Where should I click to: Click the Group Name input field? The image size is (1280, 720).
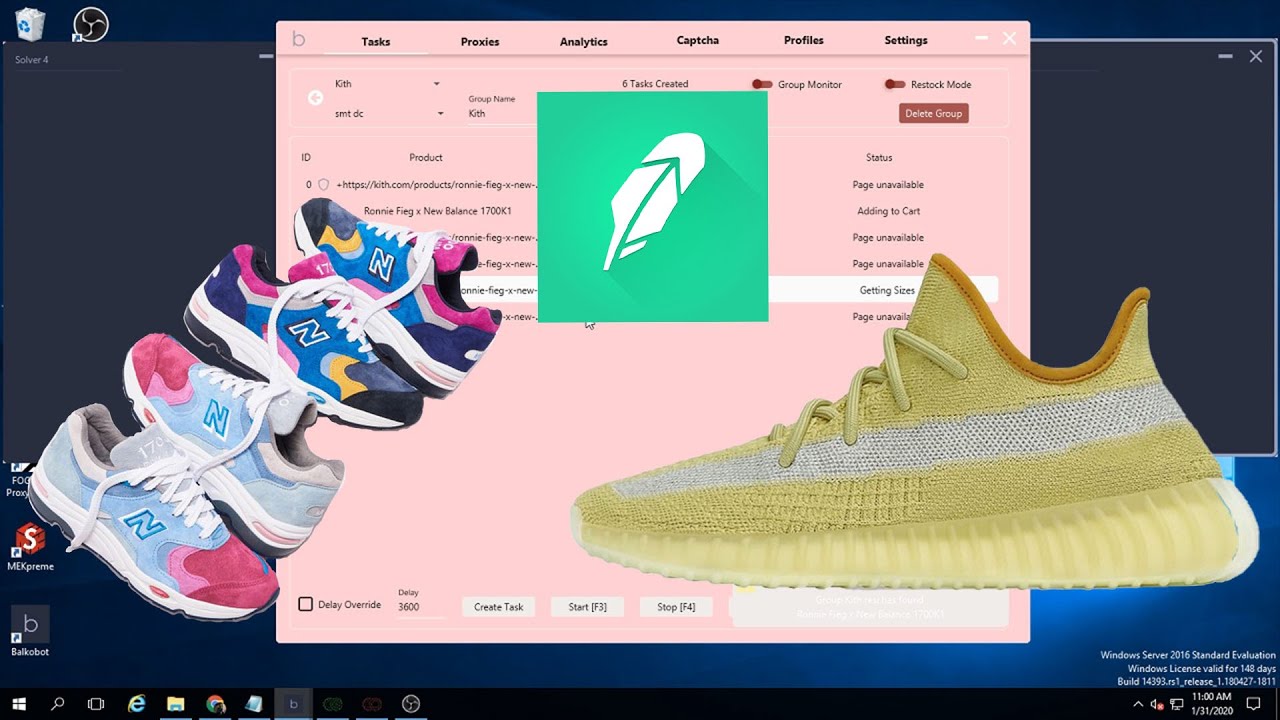[500, 114]
